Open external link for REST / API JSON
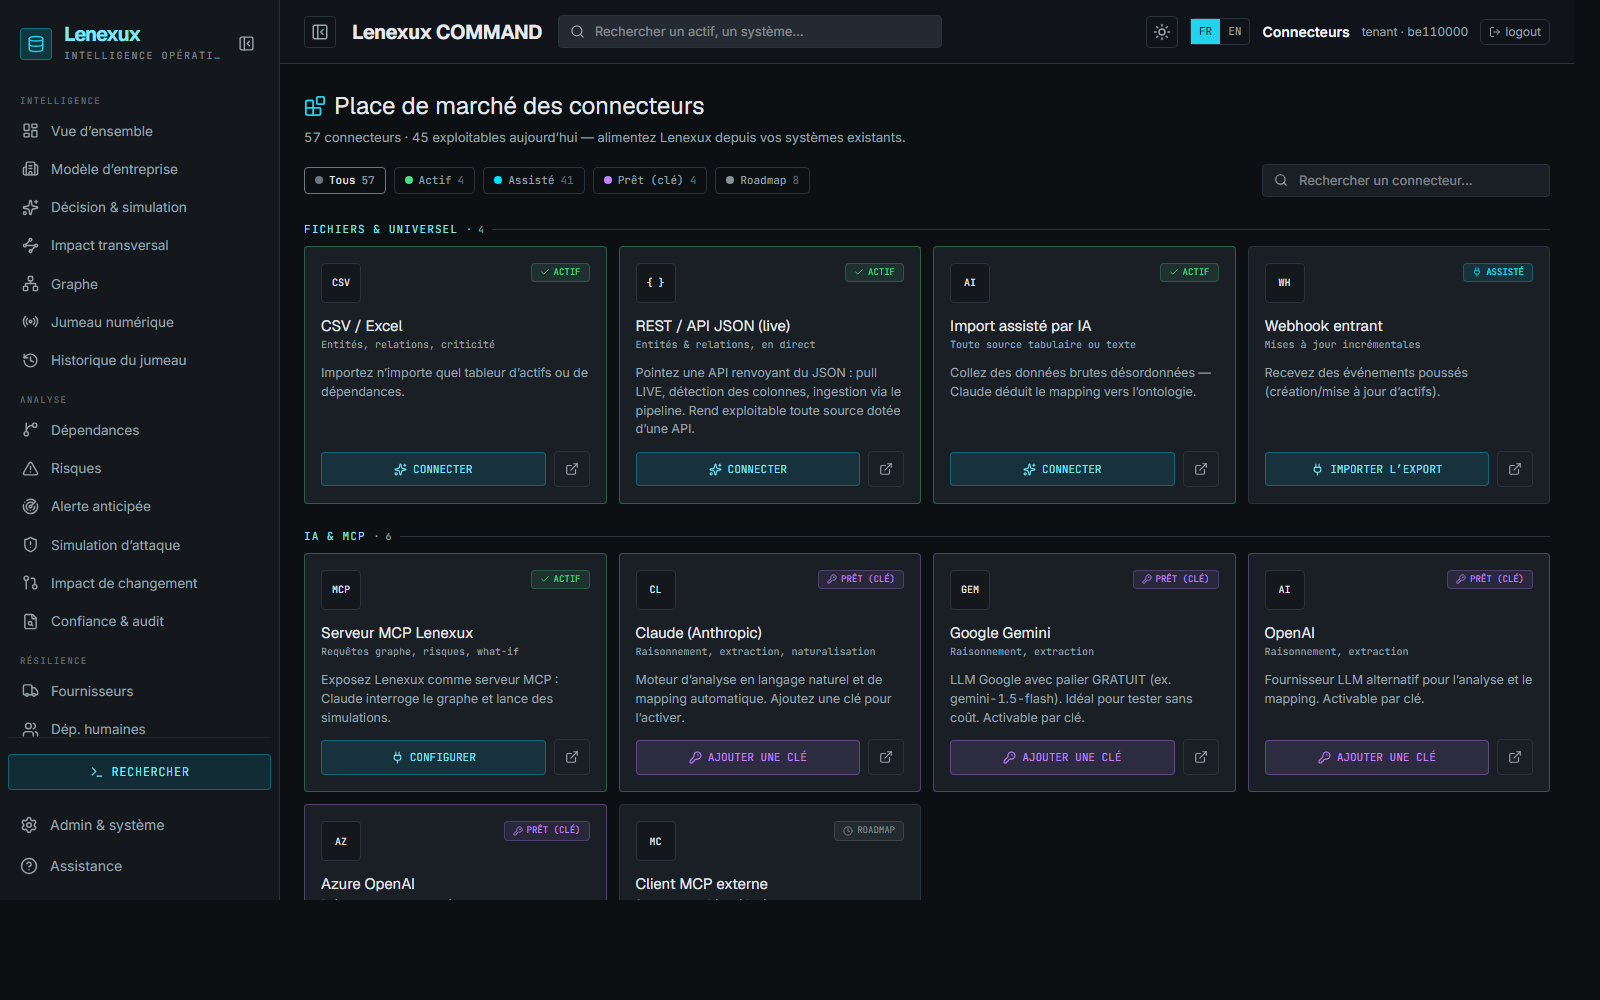This screenshot has height=1000, width=1600. tap(886, 469)
